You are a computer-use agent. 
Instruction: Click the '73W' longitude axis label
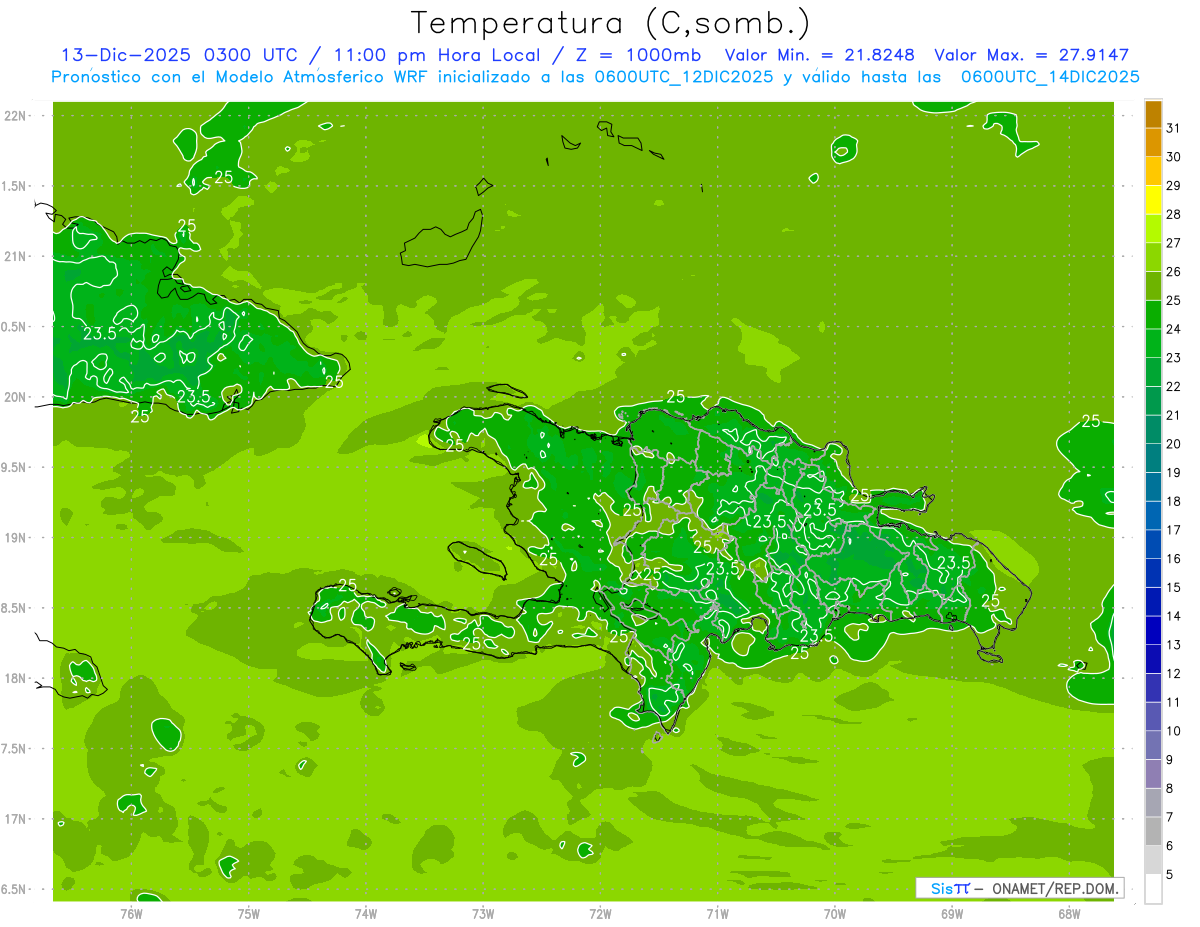[483, 914]
